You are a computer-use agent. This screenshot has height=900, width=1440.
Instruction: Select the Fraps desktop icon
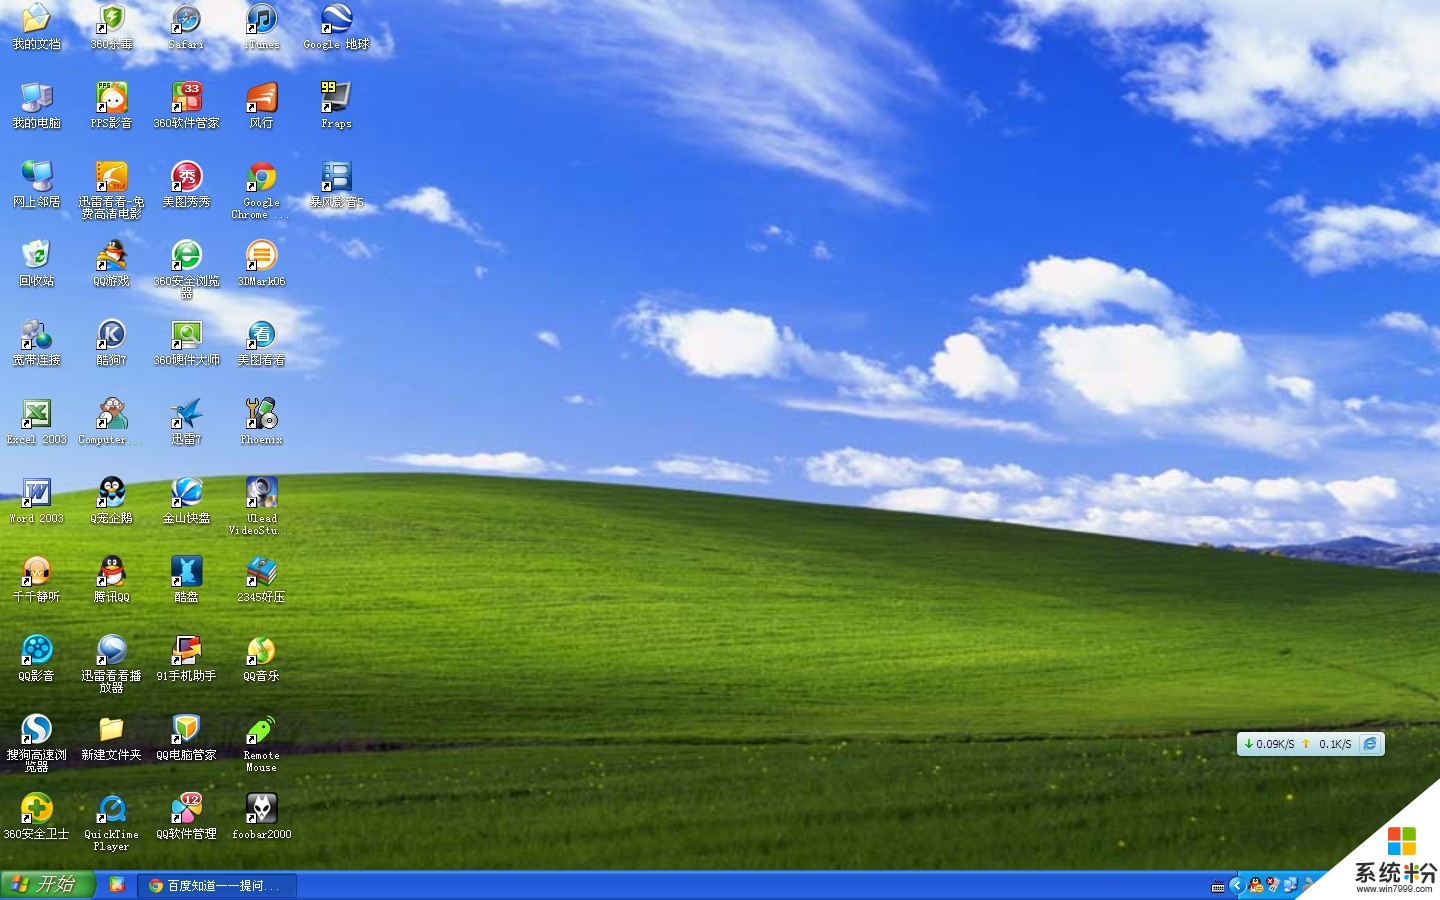(x=336, y=98)
